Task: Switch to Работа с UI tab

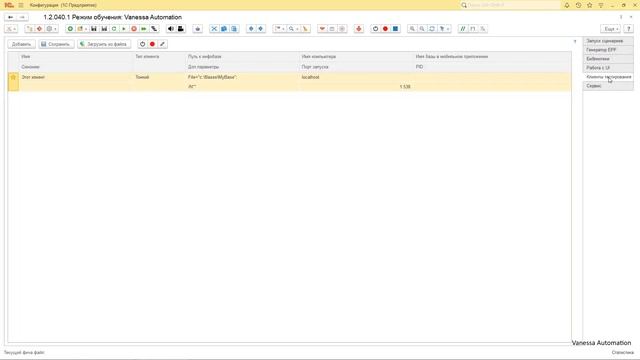Action: [608, 68]
